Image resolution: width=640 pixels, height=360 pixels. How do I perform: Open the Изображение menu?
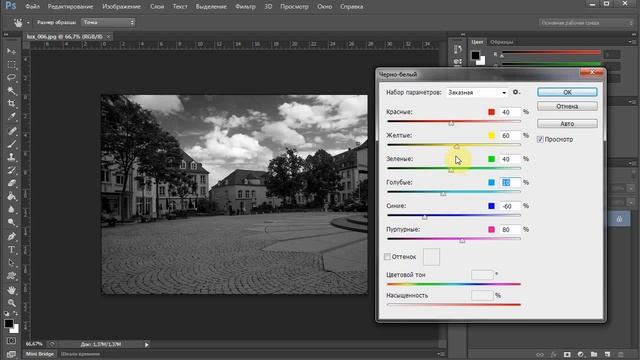click(121, 7)
